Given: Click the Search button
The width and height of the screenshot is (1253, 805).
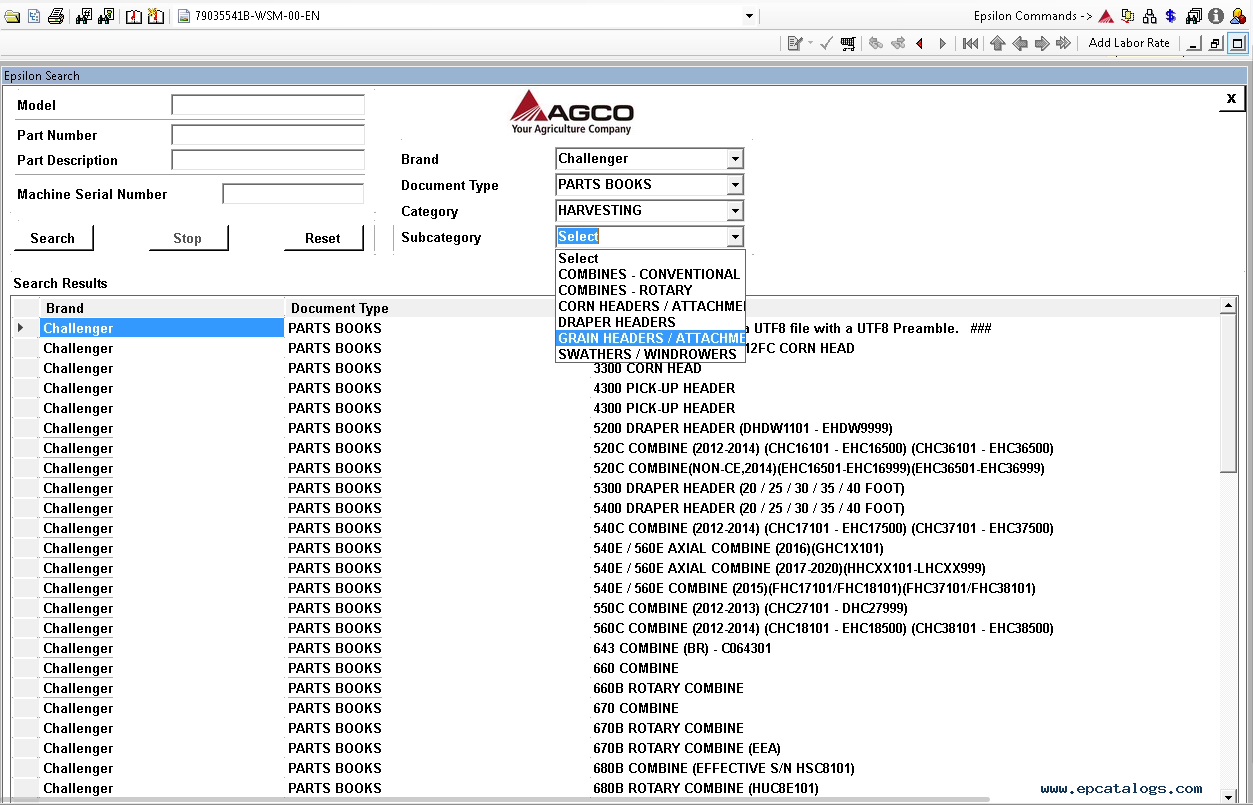Looking at the screenshot, I should click(x=53, y=238).
